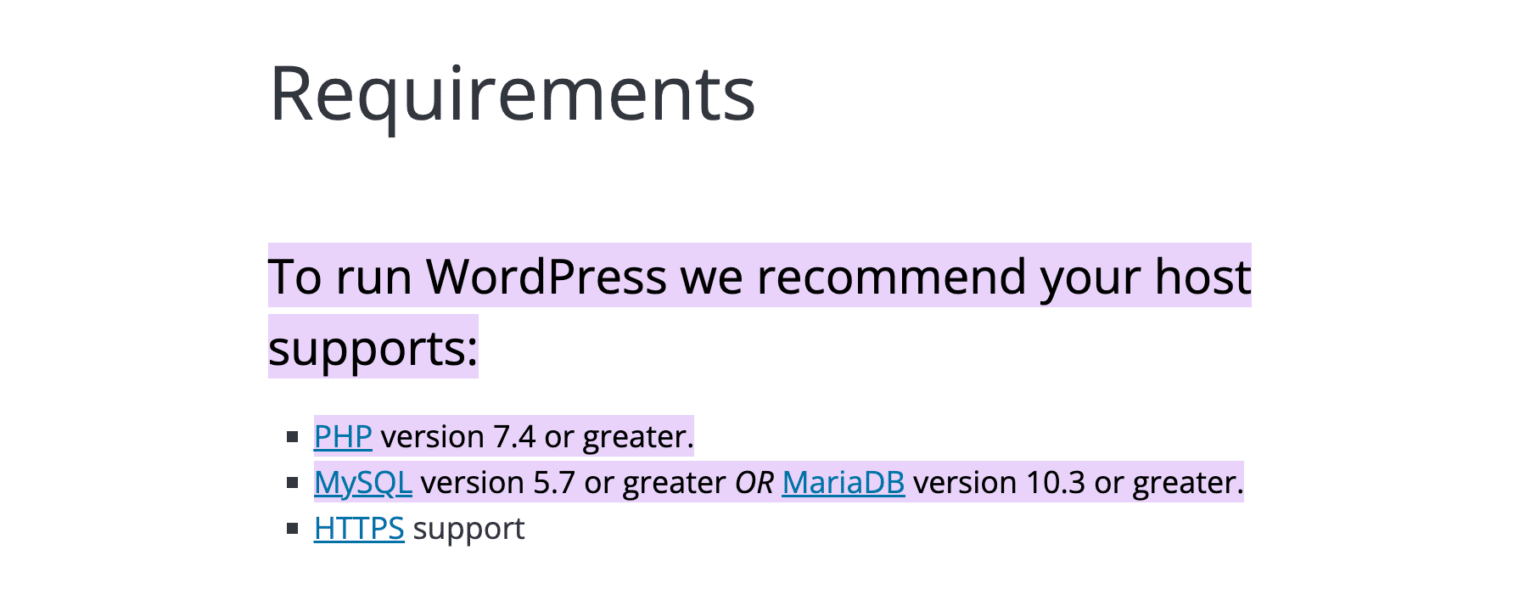The width and height of the screenshot is (1536, 589).
Task: Follow the MariaDB hyperlink
Action: coord(843,483)
